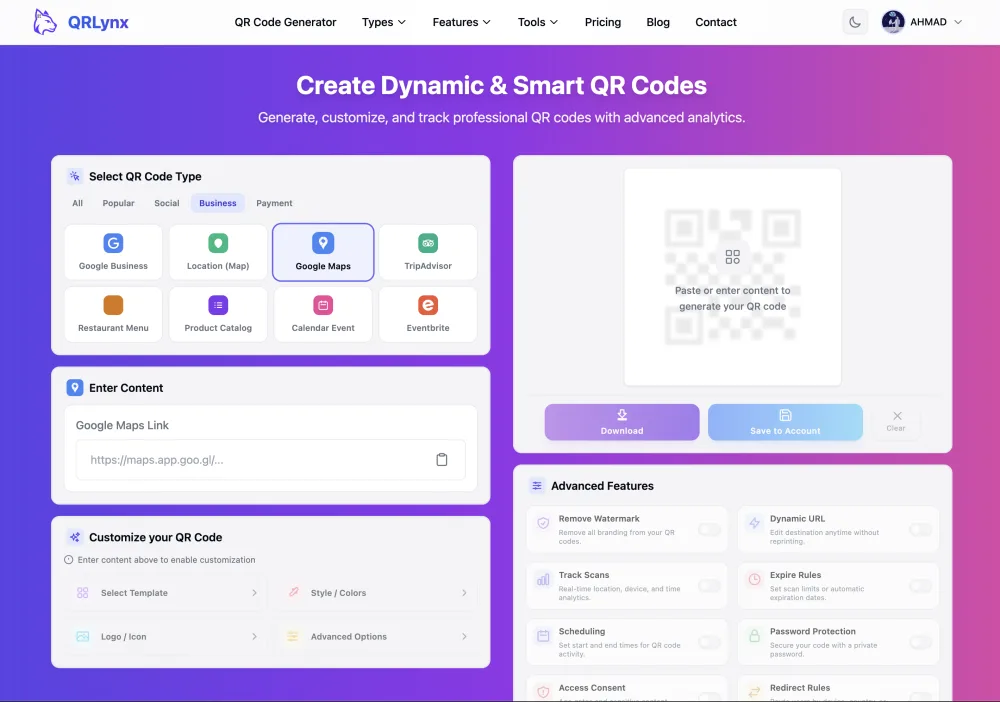Switch to the All tab

pyautogui.click(x=78, y=203)
